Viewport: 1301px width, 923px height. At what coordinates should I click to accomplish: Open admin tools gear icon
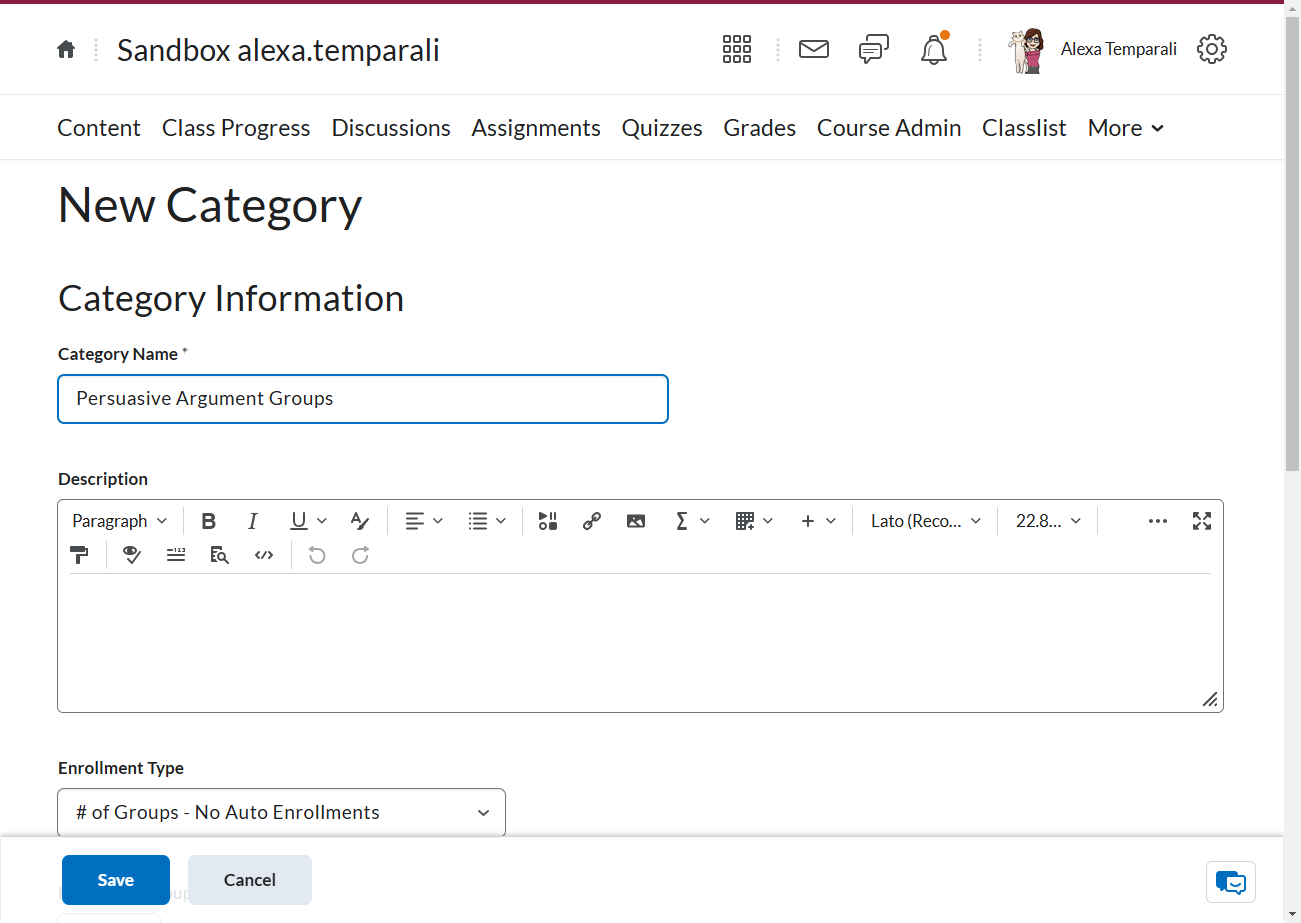point(1212,49)
